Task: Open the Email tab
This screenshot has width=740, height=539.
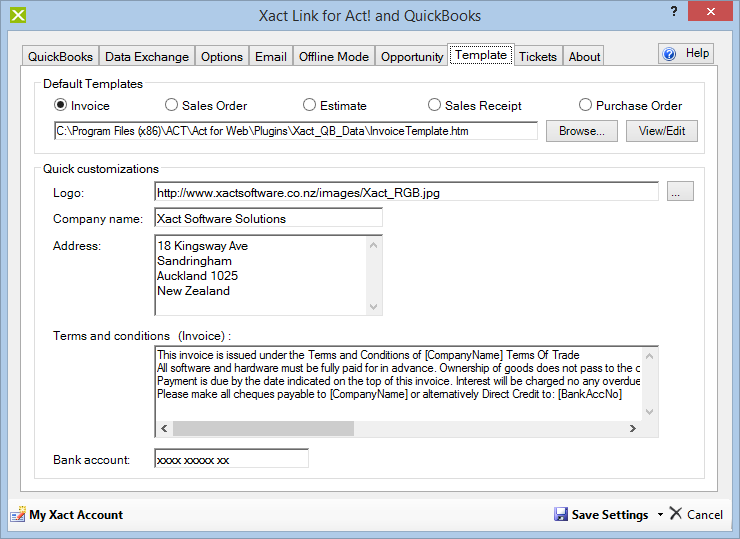Action: click(271, 56)
